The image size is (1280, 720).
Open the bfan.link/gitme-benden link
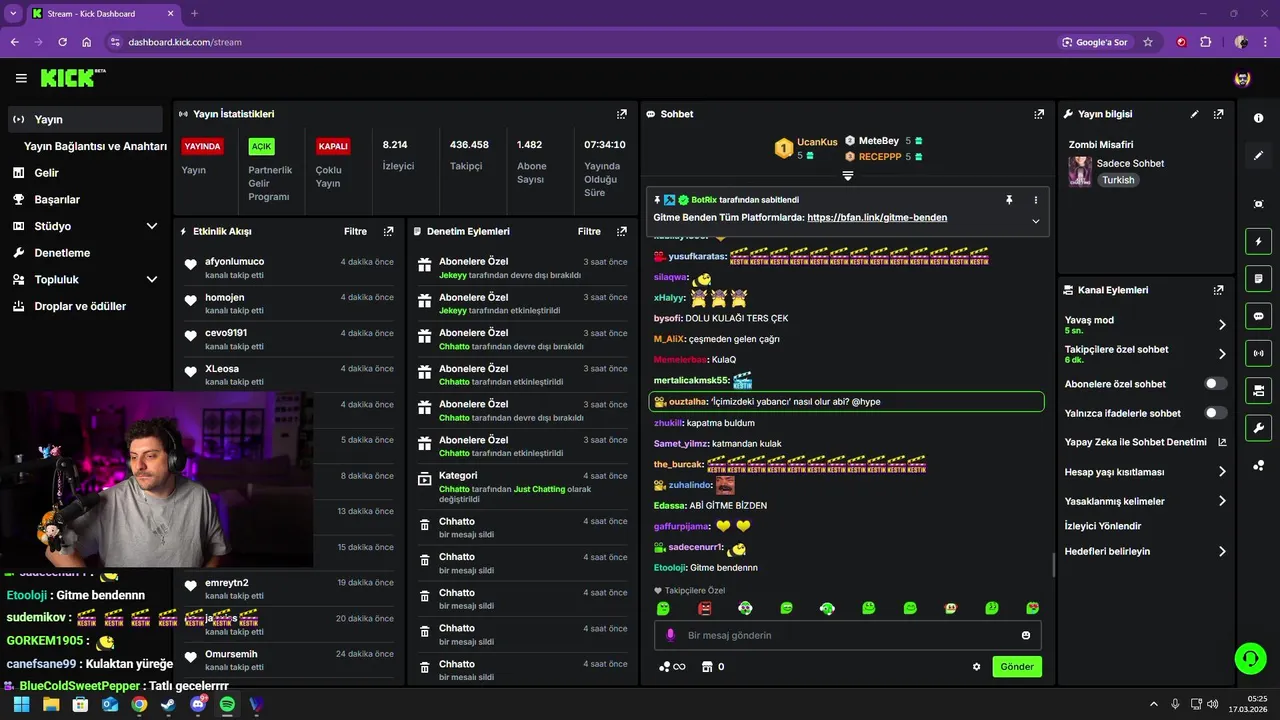[x=877, y=217]
